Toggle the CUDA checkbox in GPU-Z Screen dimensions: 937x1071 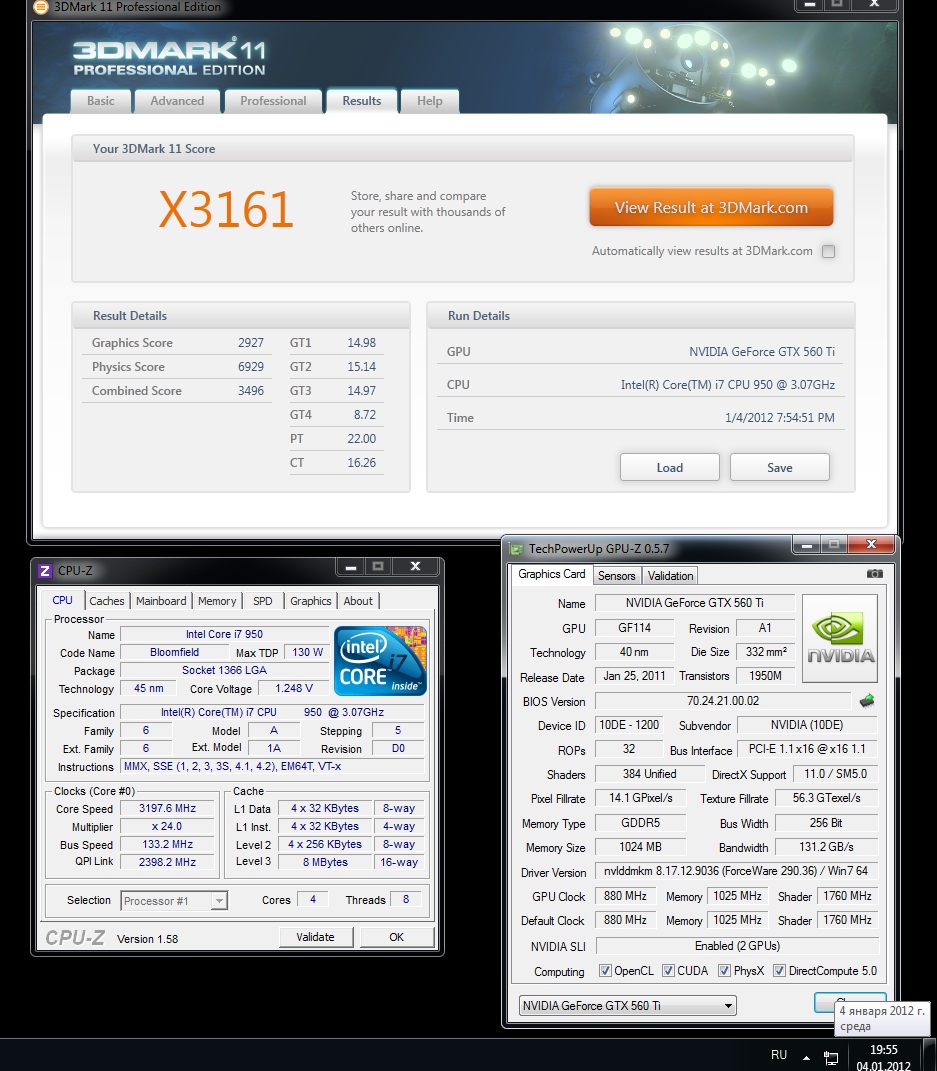668,971
